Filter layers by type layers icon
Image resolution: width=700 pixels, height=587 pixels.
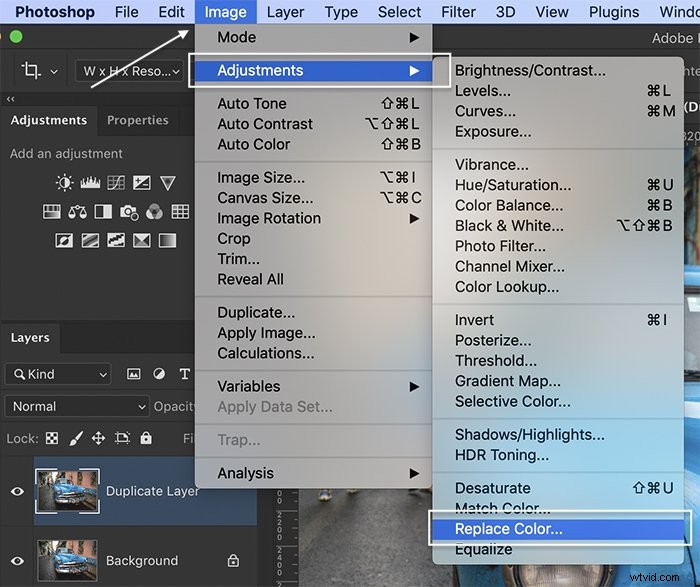pyautogui.click(x=184, y=374)
